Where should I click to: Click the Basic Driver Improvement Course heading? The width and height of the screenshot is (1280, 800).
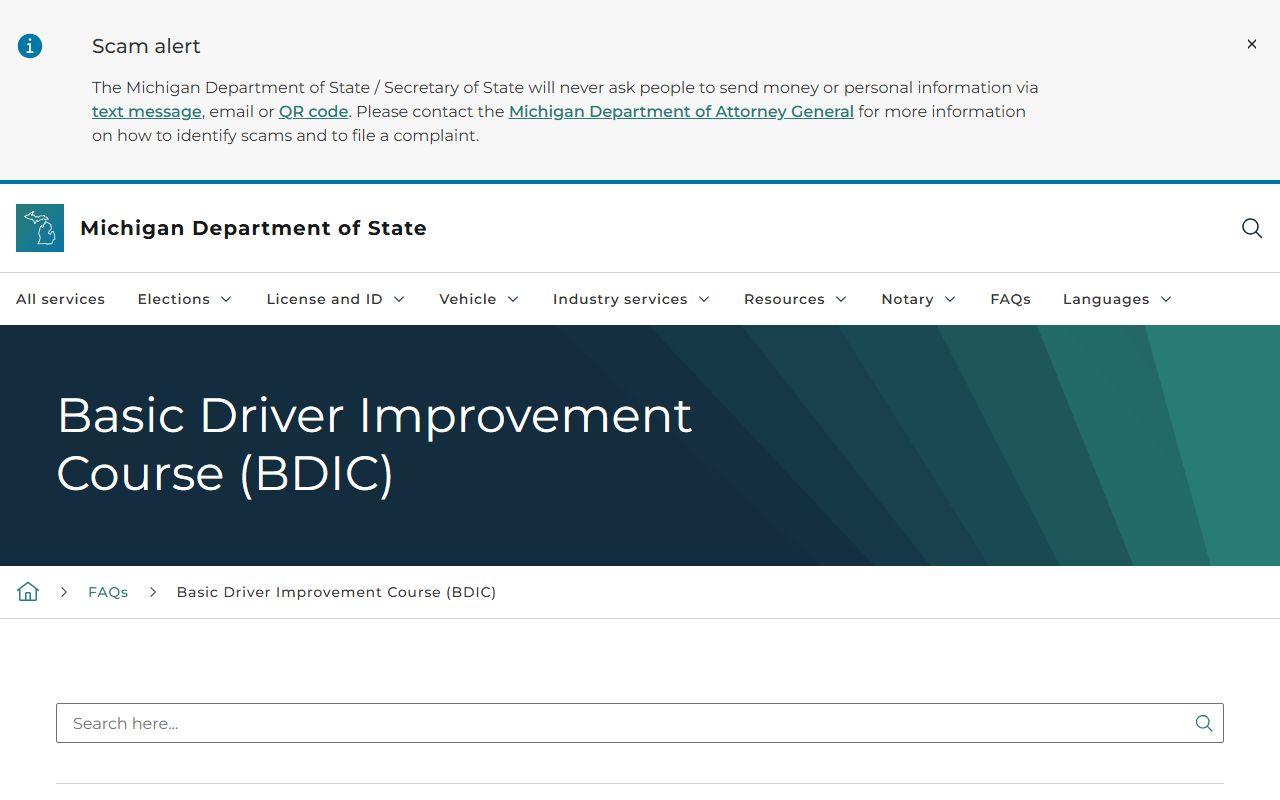click(x=374, y=444)
